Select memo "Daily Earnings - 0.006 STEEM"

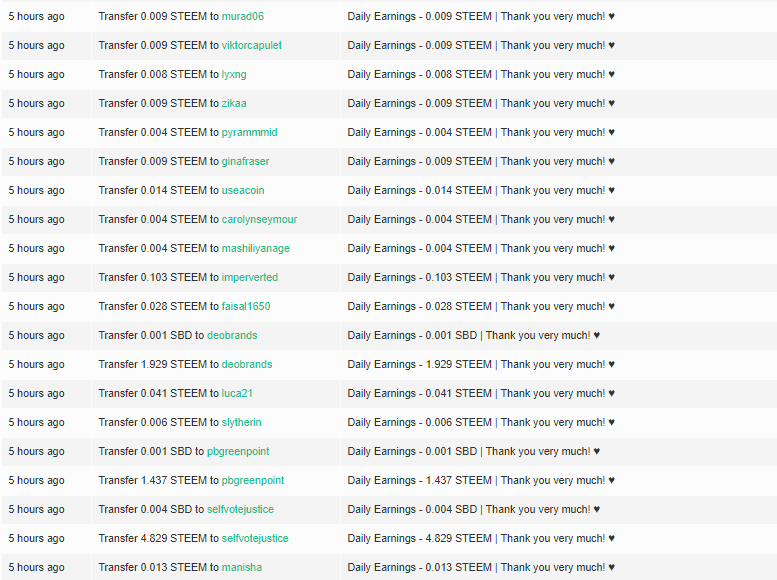(x=419, y=422)
